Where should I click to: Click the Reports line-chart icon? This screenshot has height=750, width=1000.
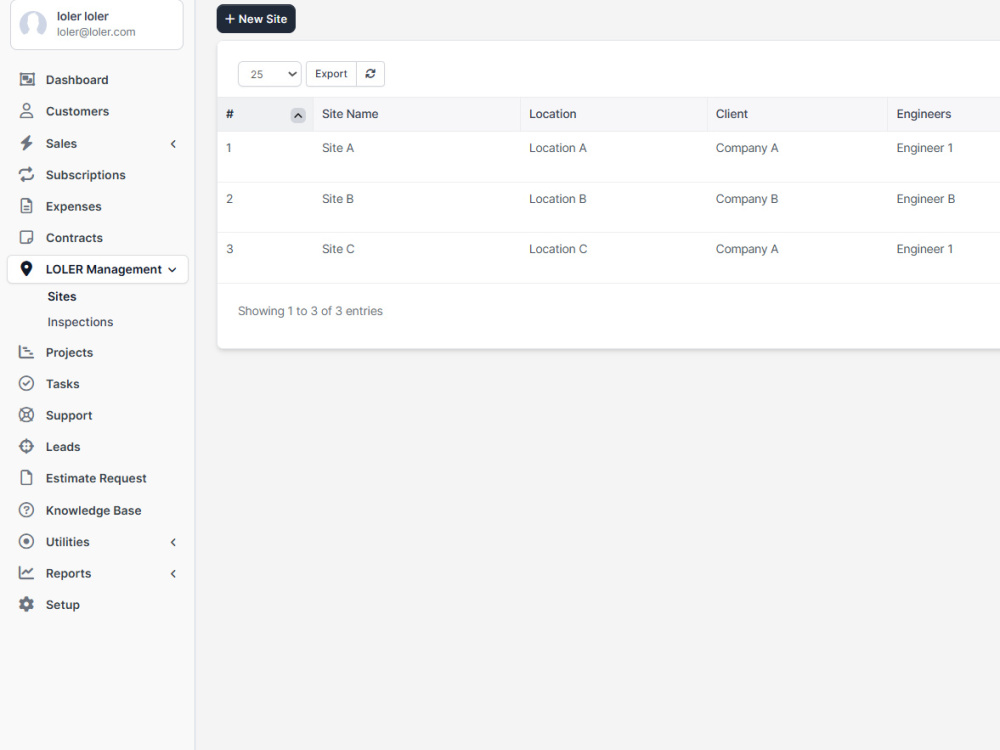click(26, 573)
